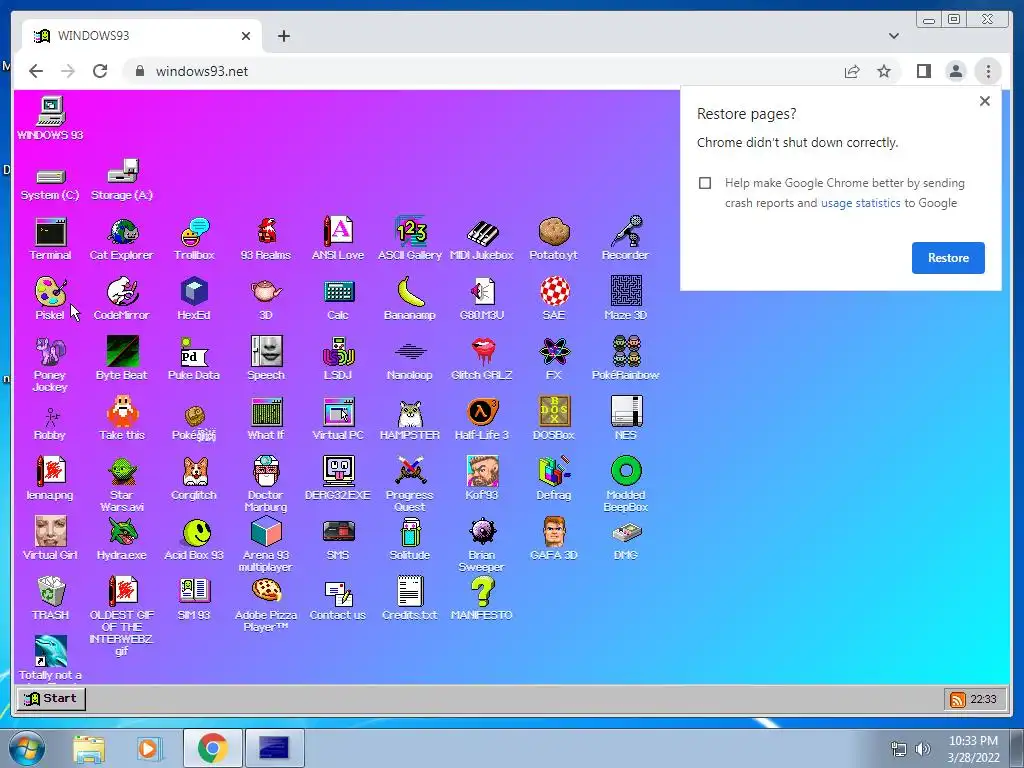Open Credits.txt notepad icon

click(410, 599)
